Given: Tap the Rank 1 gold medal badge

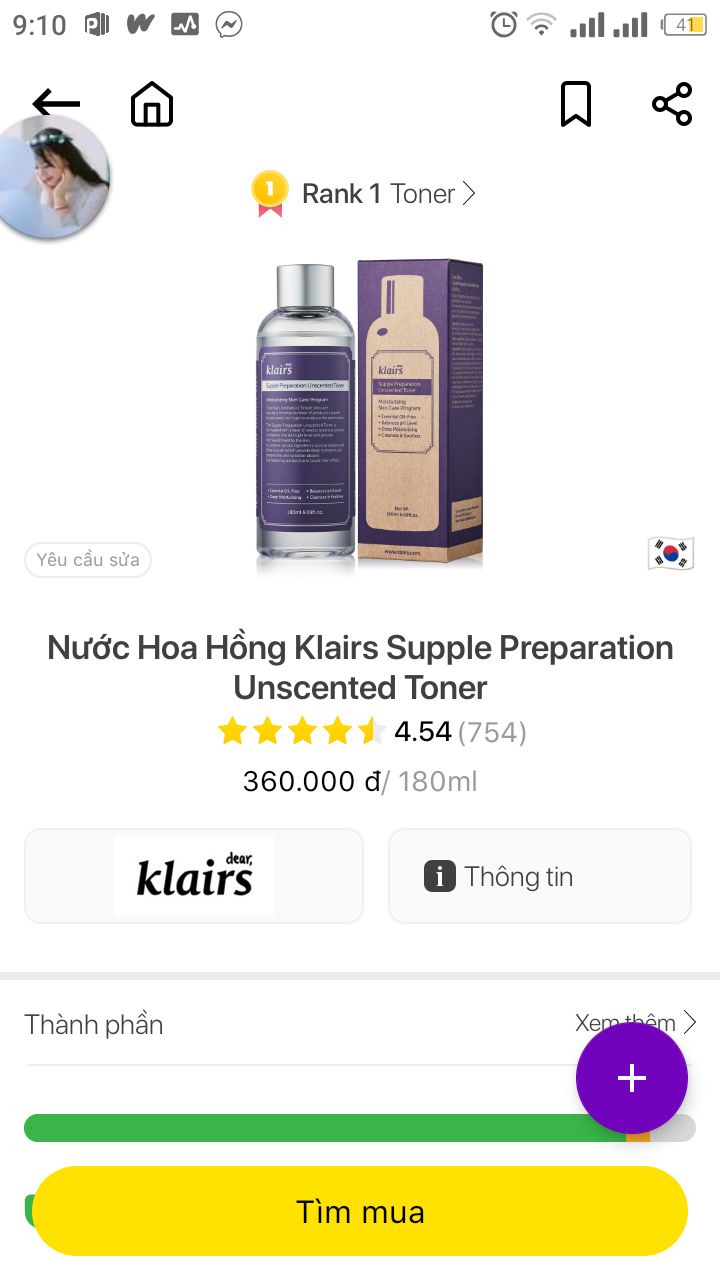Looking at the screenshot, I should pos(269,194).
